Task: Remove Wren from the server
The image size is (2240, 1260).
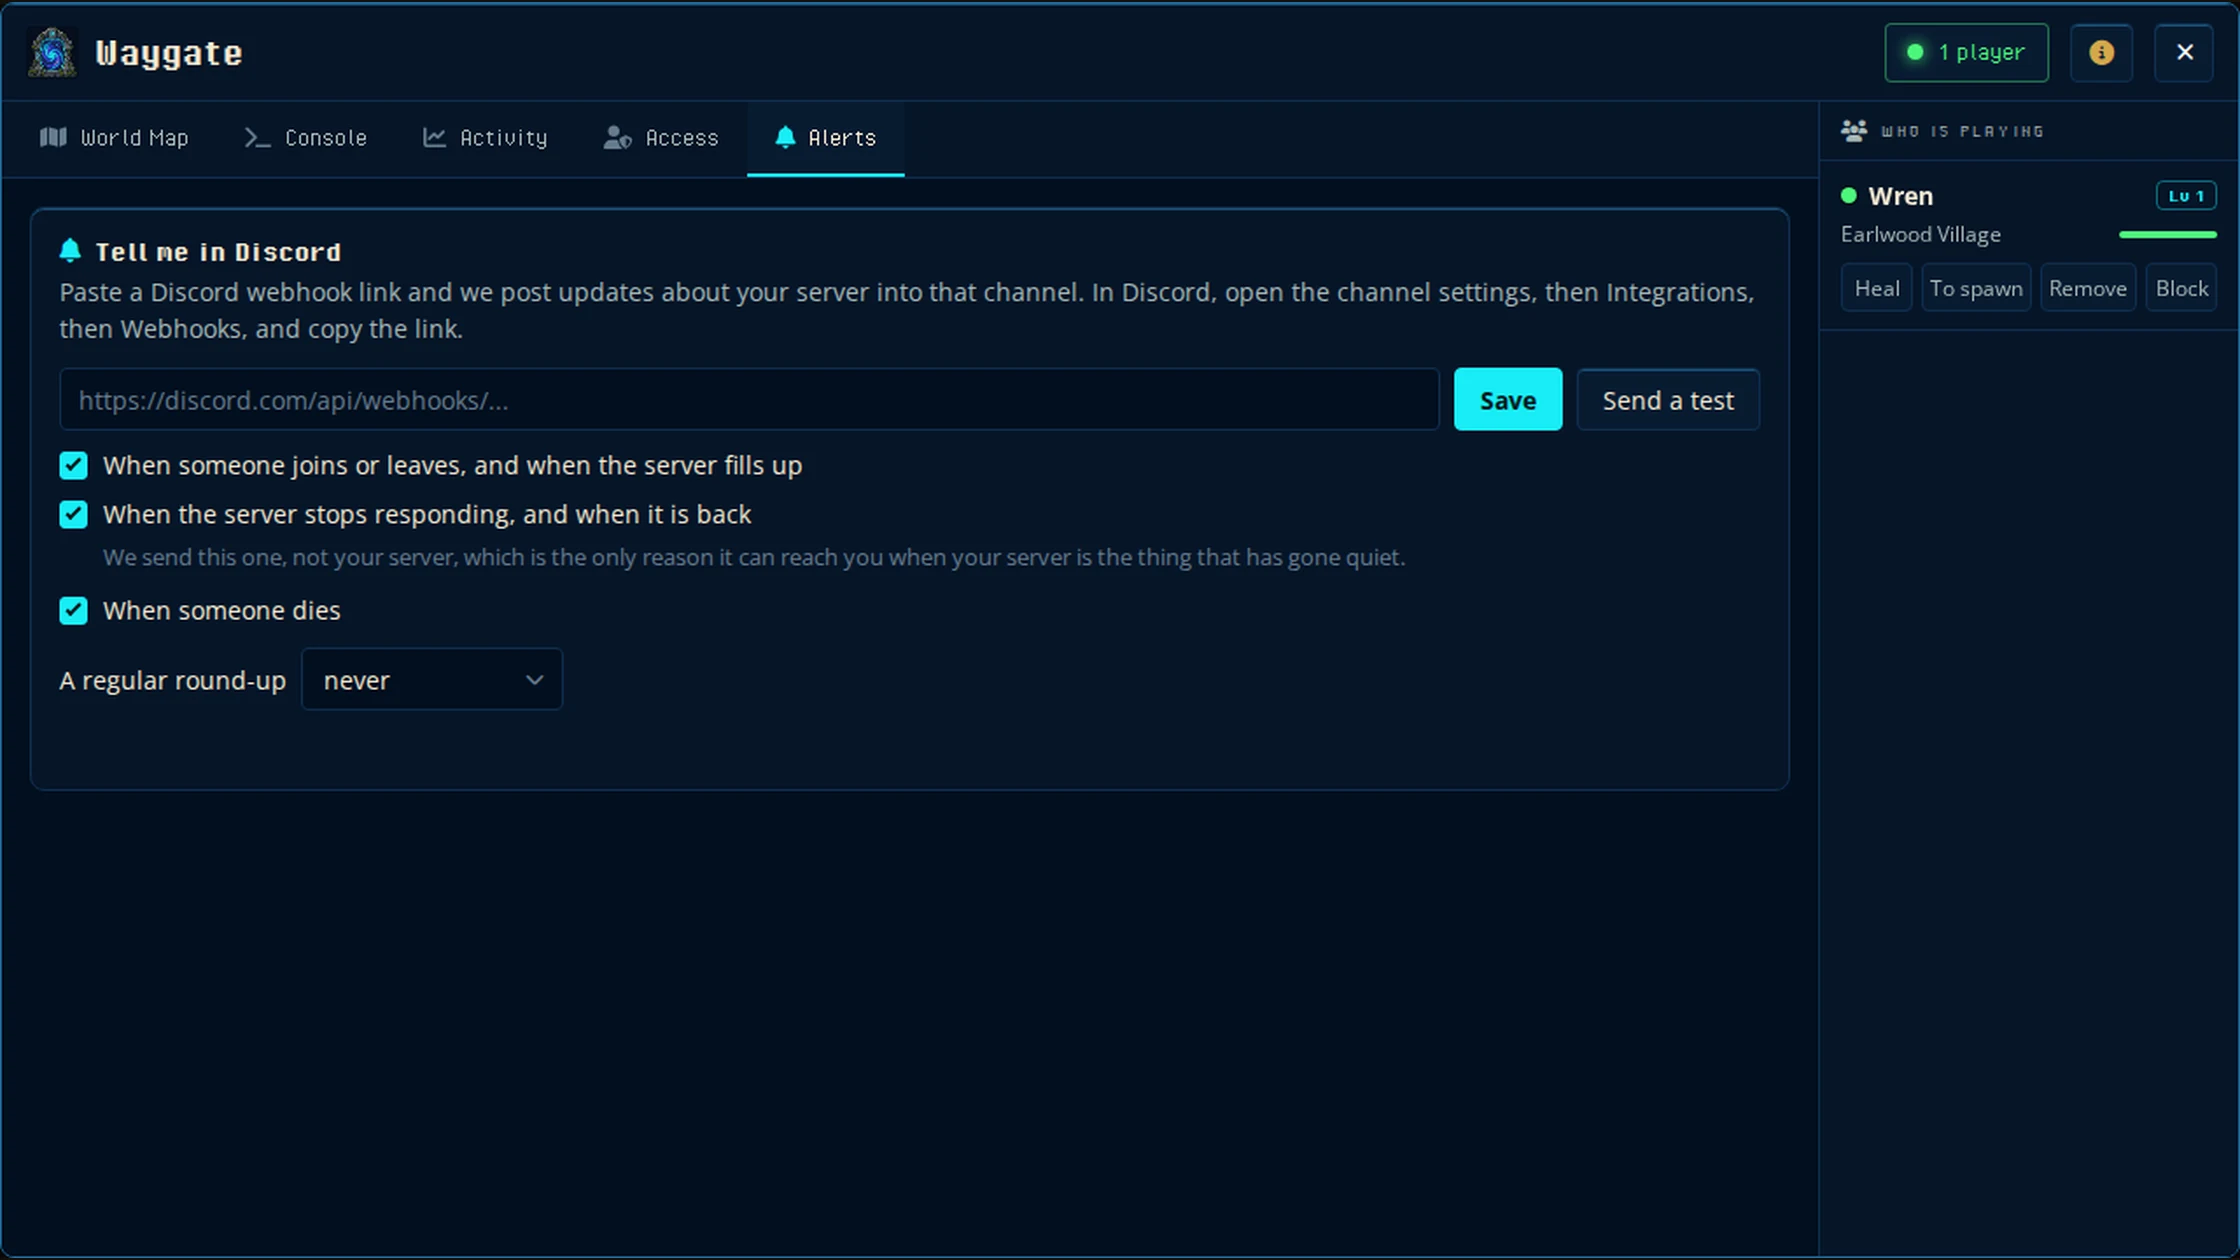Action: point(2088,288)
